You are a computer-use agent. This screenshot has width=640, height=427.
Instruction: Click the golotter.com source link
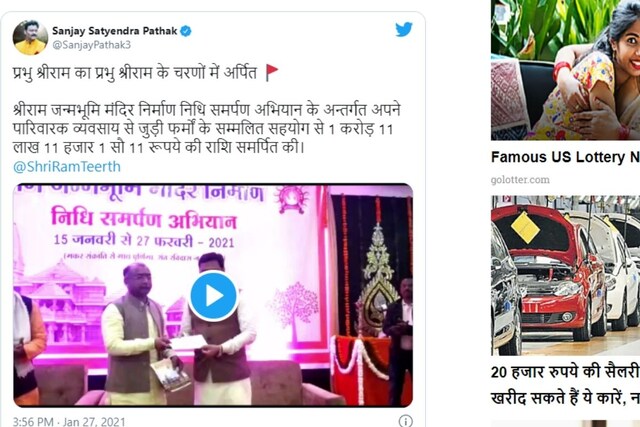click(x=520, y=180)
